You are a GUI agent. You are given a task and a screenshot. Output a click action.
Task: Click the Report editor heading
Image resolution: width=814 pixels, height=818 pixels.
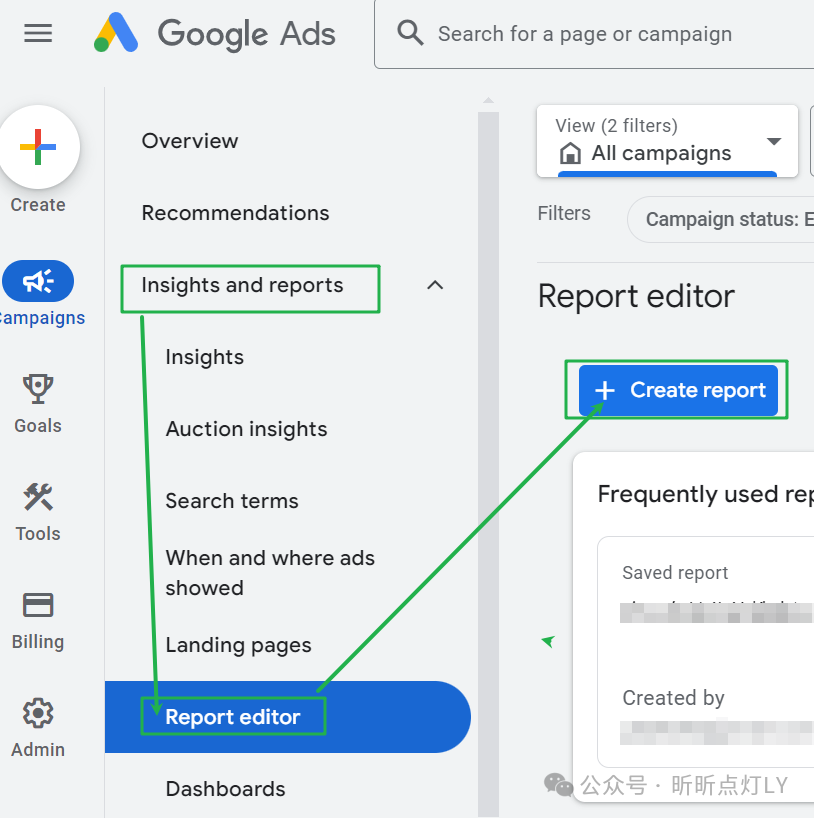[x=636, y=296]
